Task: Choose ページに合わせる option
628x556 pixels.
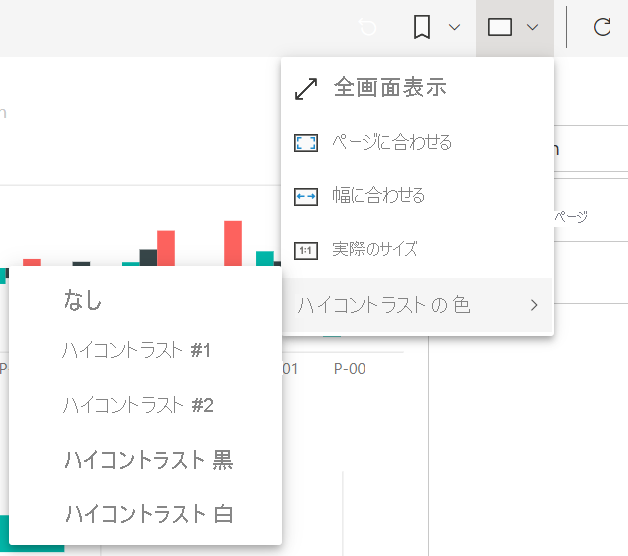Action: [418, 143]
